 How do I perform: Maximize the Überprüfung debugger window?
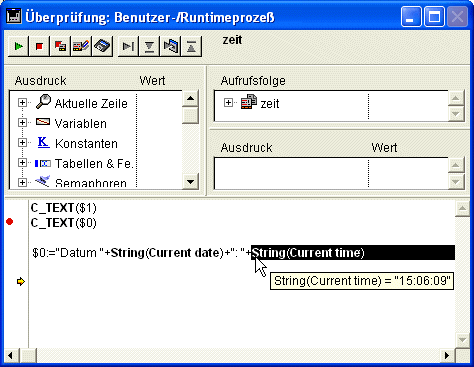tap(434, 16)
